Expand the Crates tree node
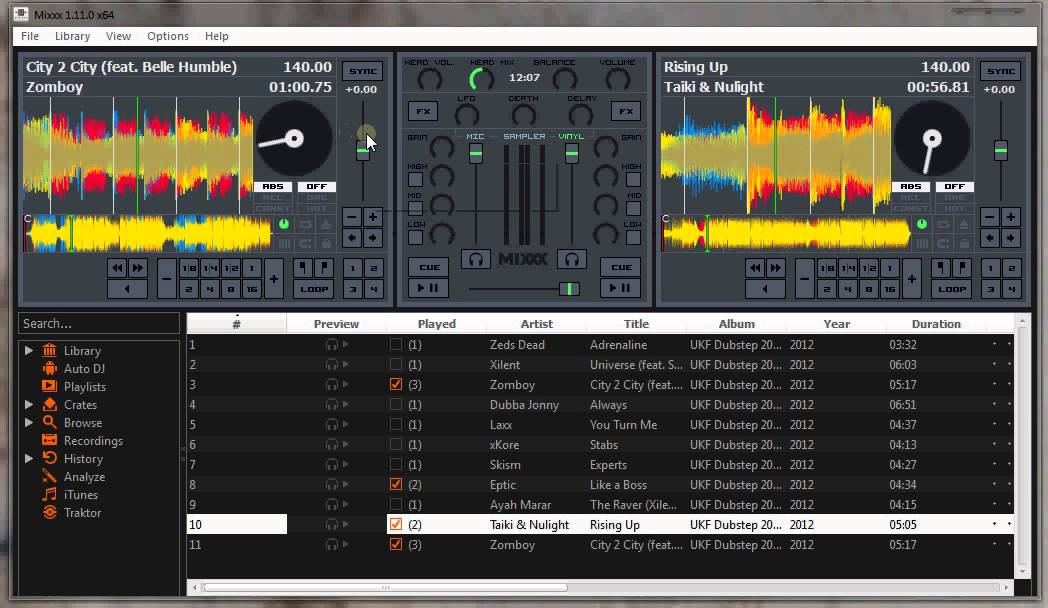 point(29,404)
